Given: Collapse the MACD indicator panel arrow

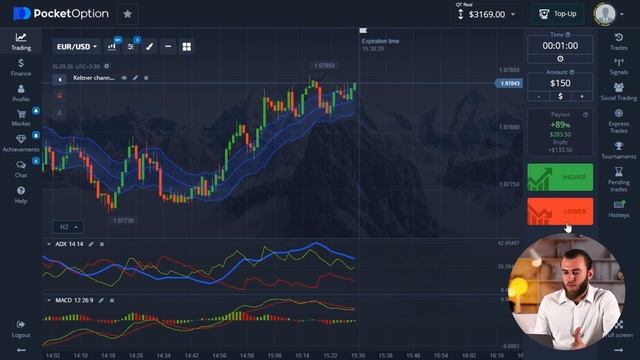Looking at the screenshot, I should (49, 300).
